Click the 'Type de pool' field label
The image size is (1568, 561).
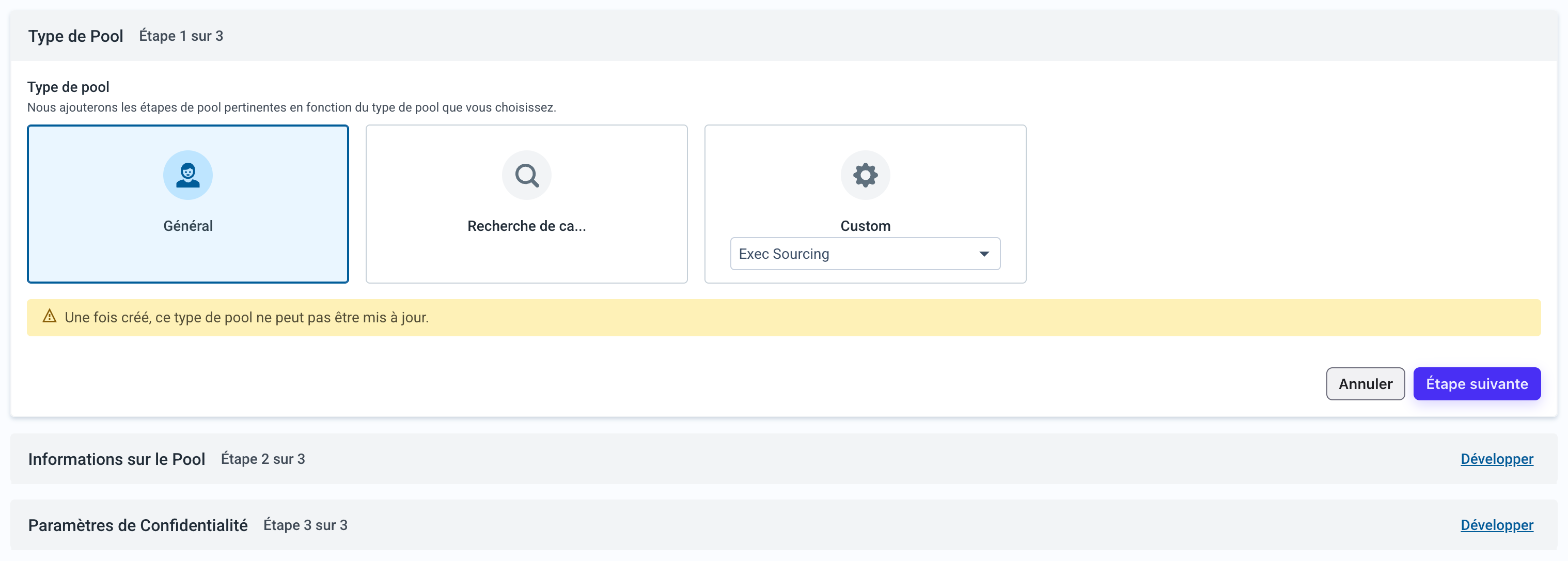[69, 87]
